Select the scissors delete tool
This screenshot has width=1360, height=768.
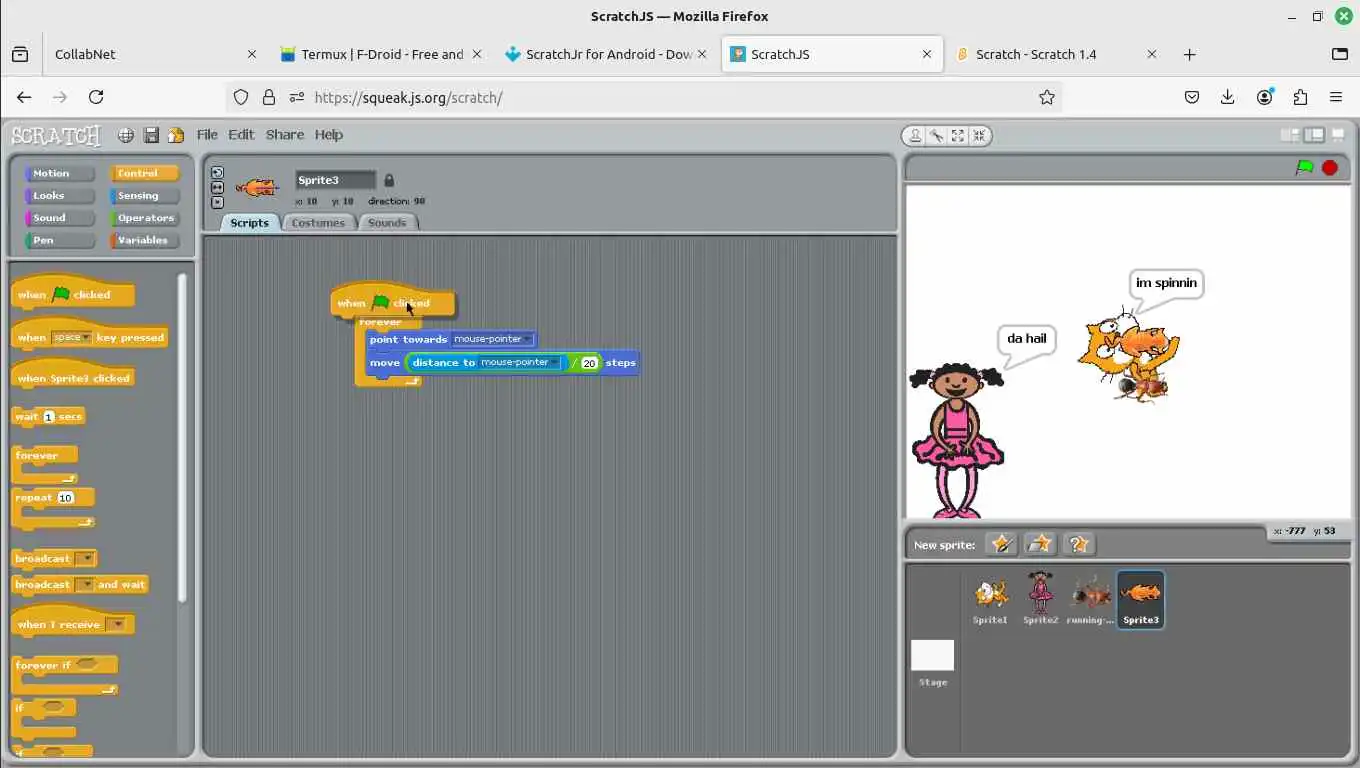coord(936,136)
